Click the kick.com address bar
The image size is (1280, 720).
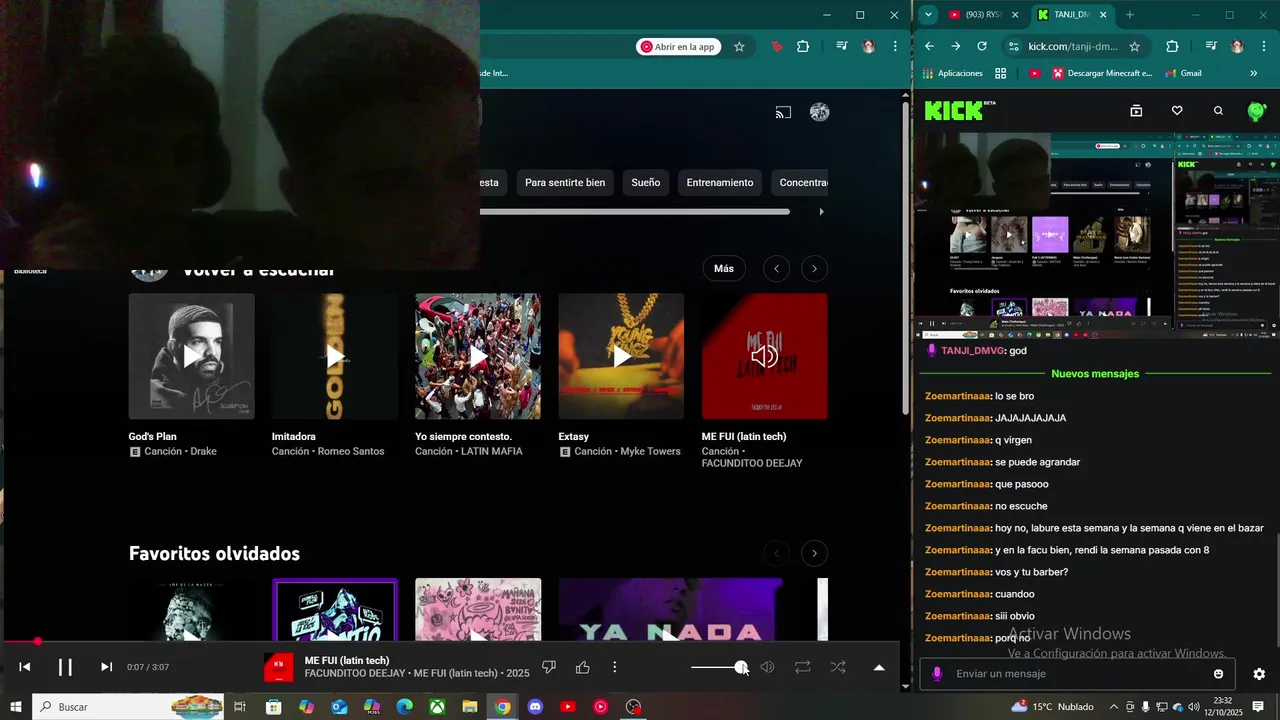click(x=1072, y=46)
